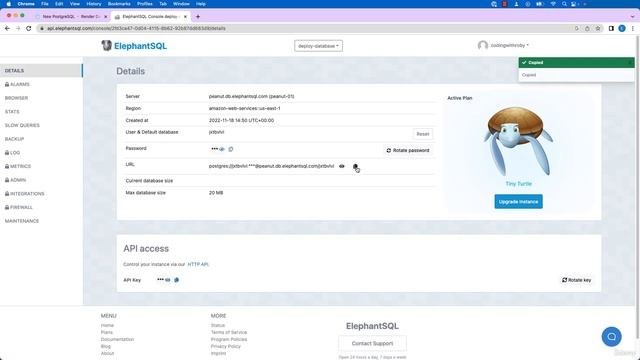Click Contact Support button

(x=372, y=344)
